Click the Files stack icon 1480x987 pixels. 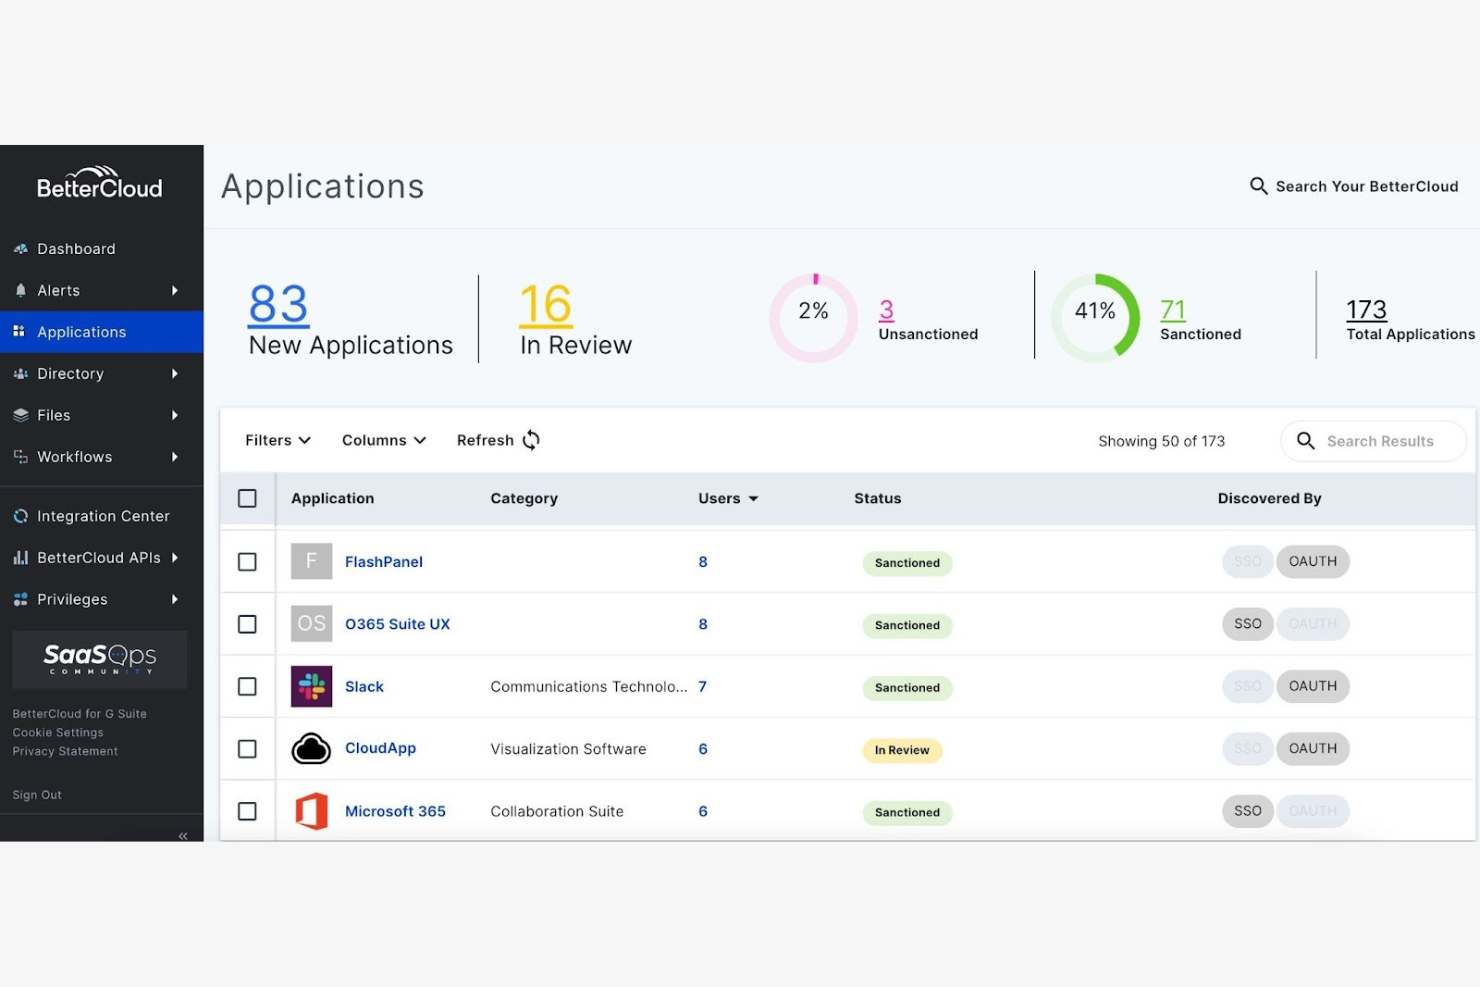pos(20,415)
